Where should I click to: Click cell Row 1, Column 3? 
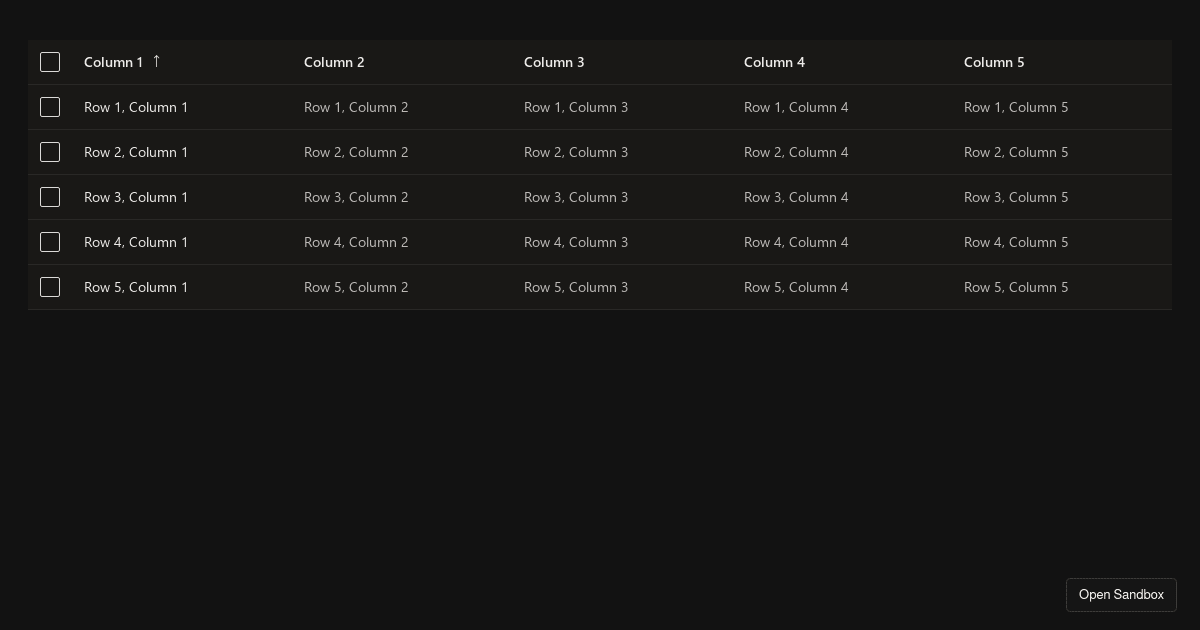pos(576,107)
